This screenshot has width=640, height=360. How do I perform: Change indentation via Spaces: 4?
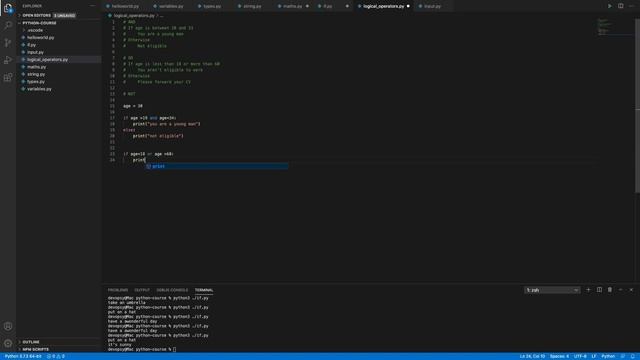(559, 356)
